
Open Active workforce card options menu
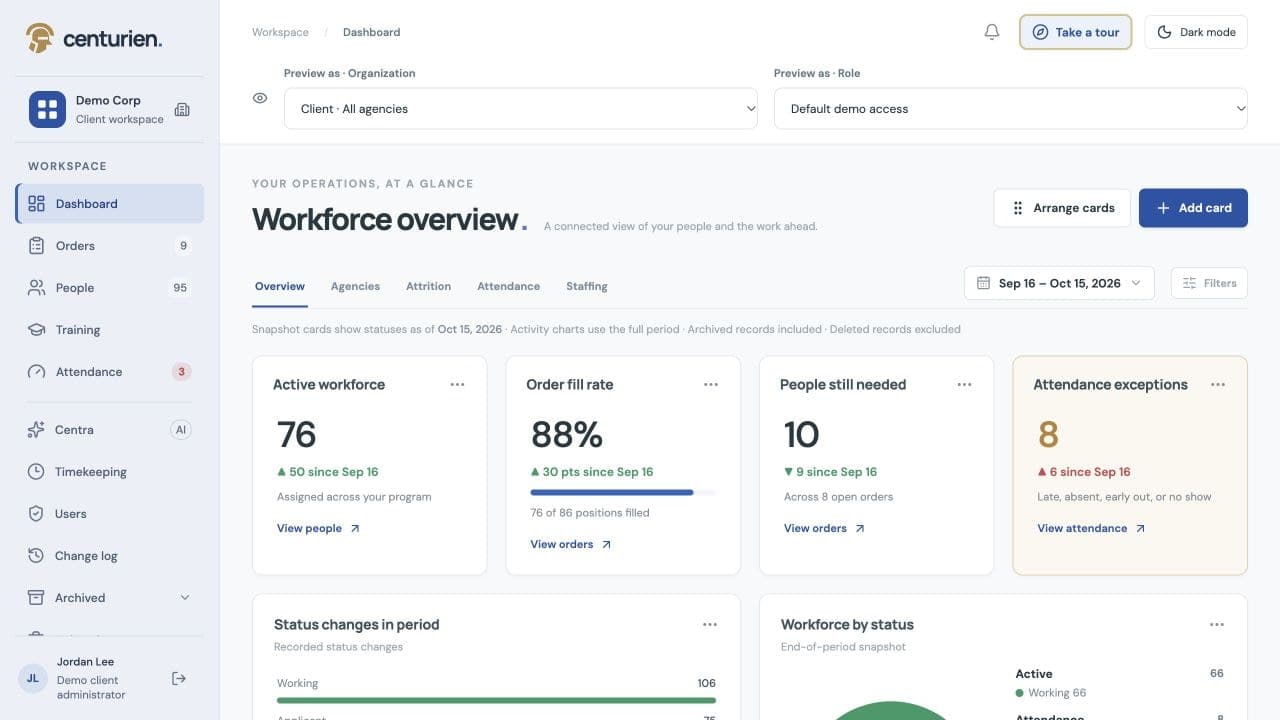[x=457, y=385]
